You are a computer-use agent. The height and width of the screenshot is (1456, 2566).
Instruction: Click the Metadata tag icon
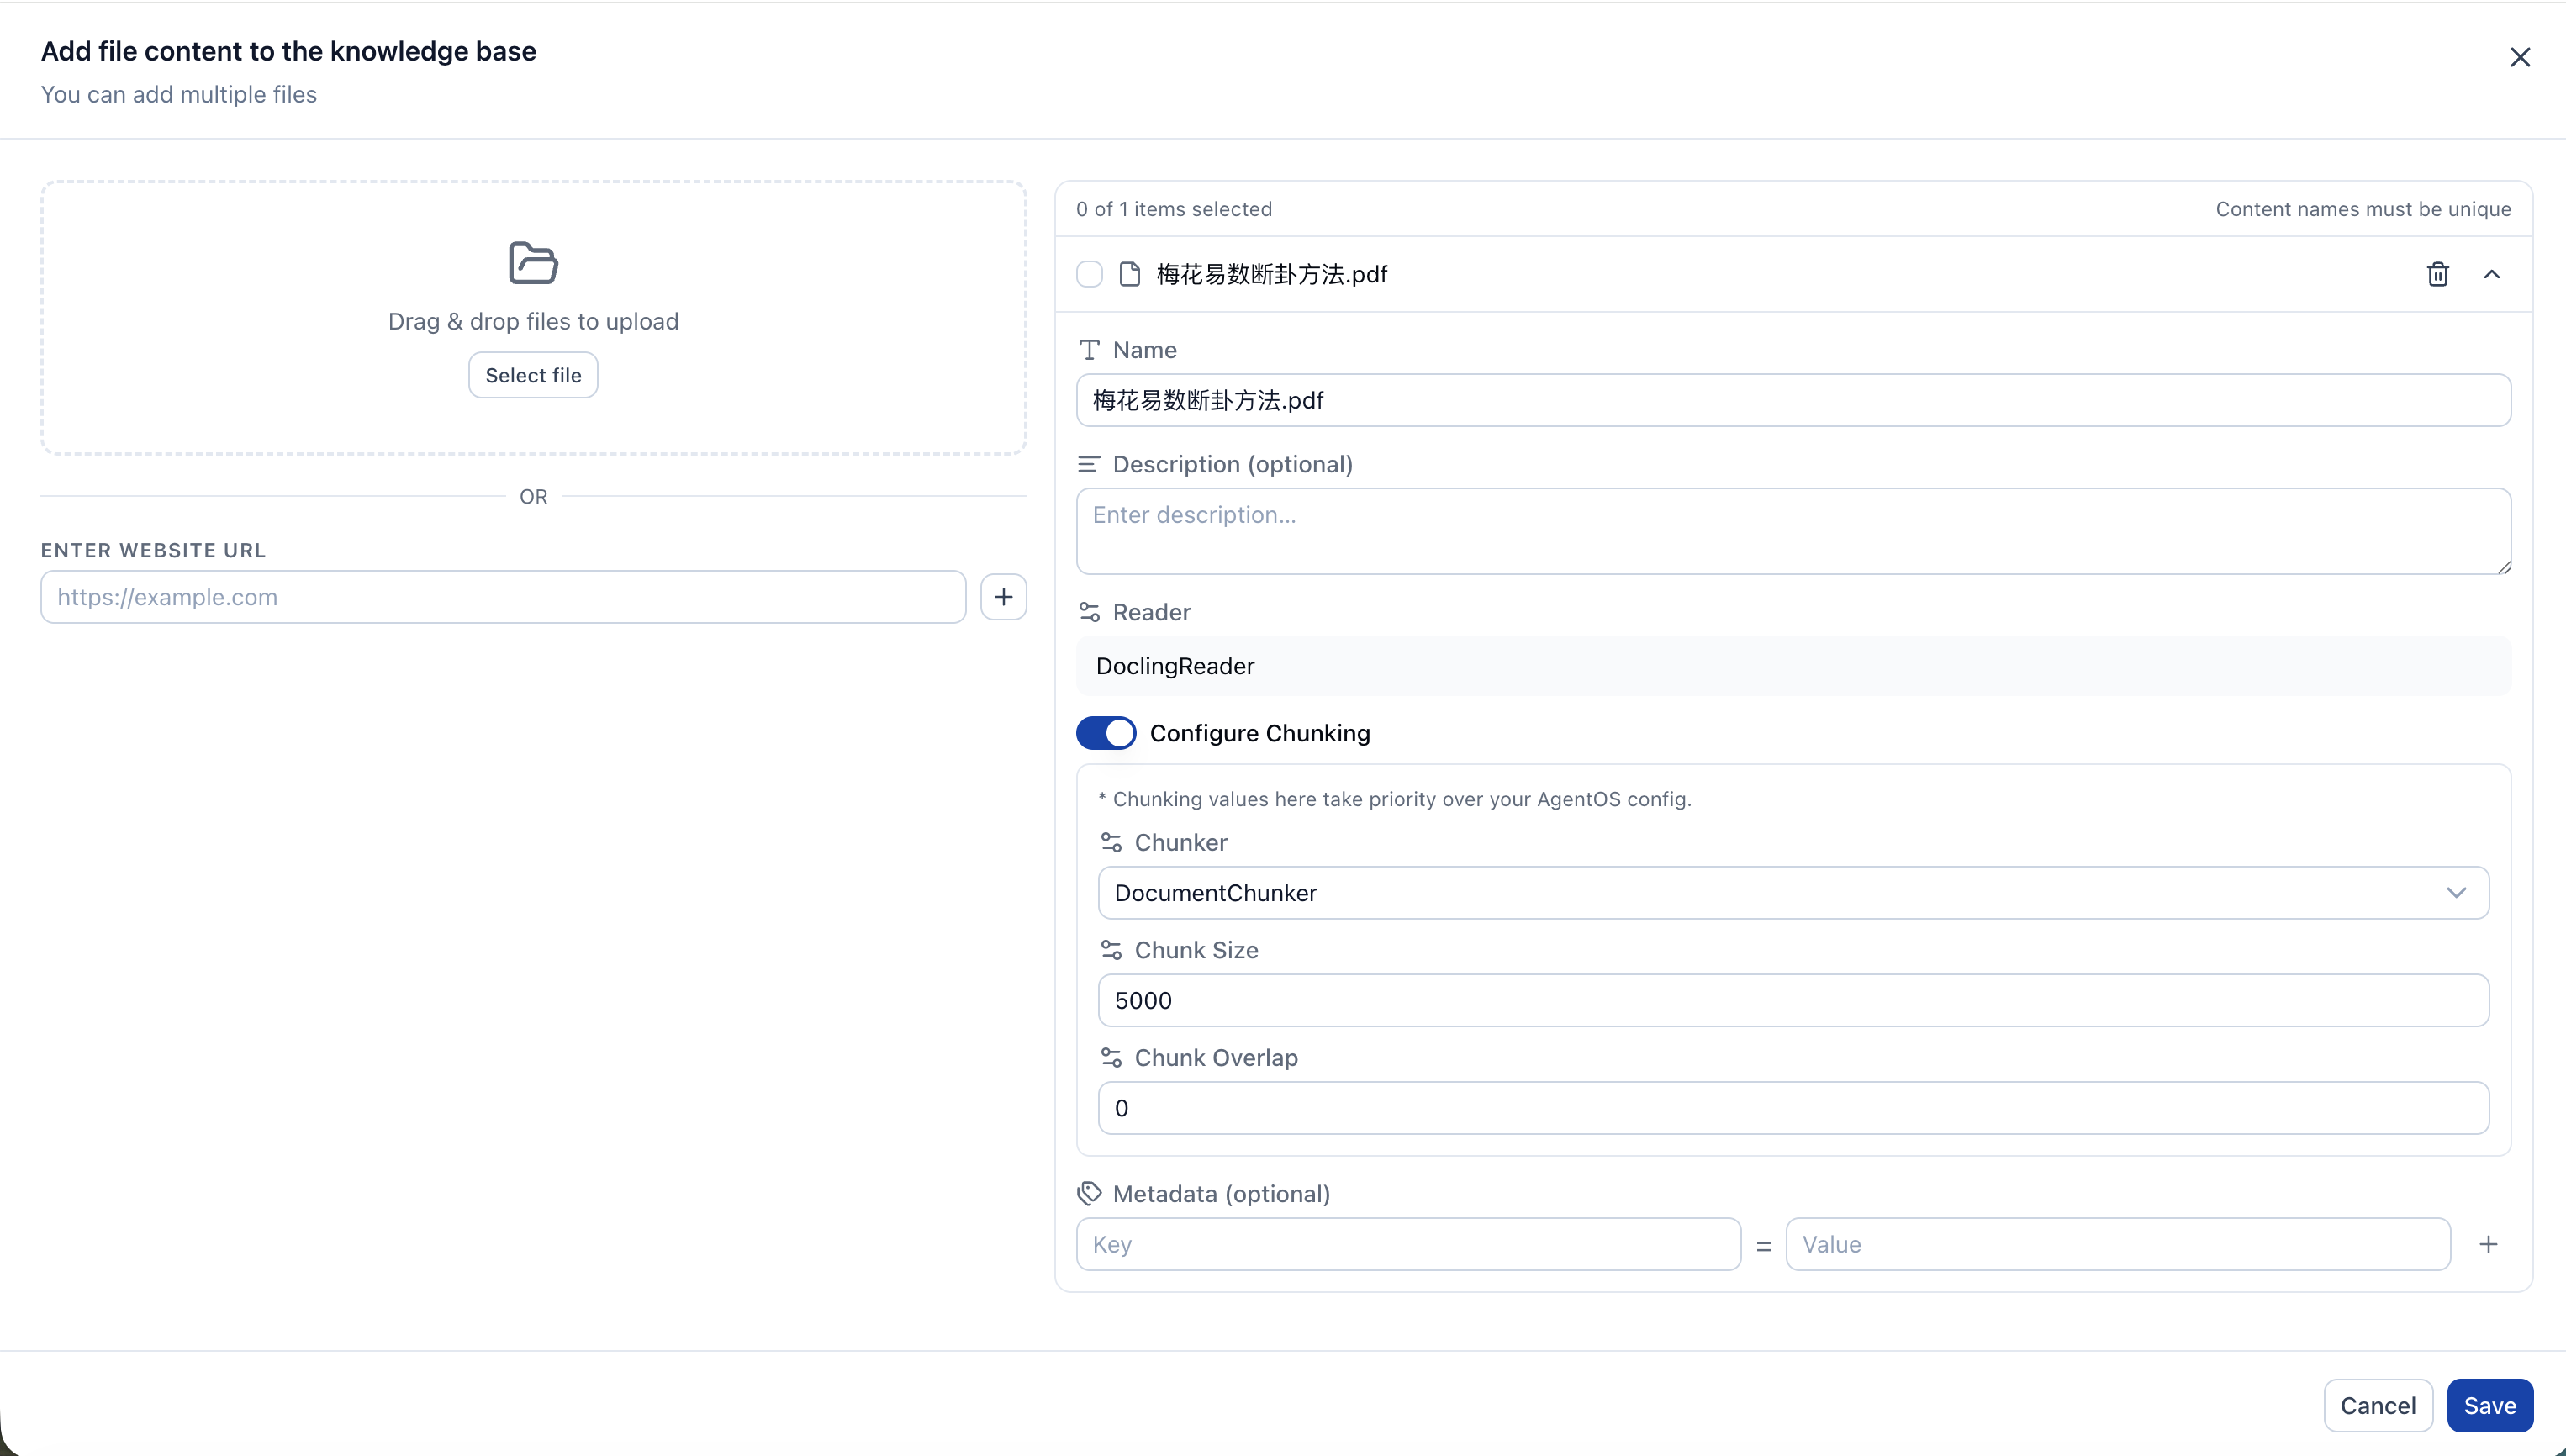1090,1193
